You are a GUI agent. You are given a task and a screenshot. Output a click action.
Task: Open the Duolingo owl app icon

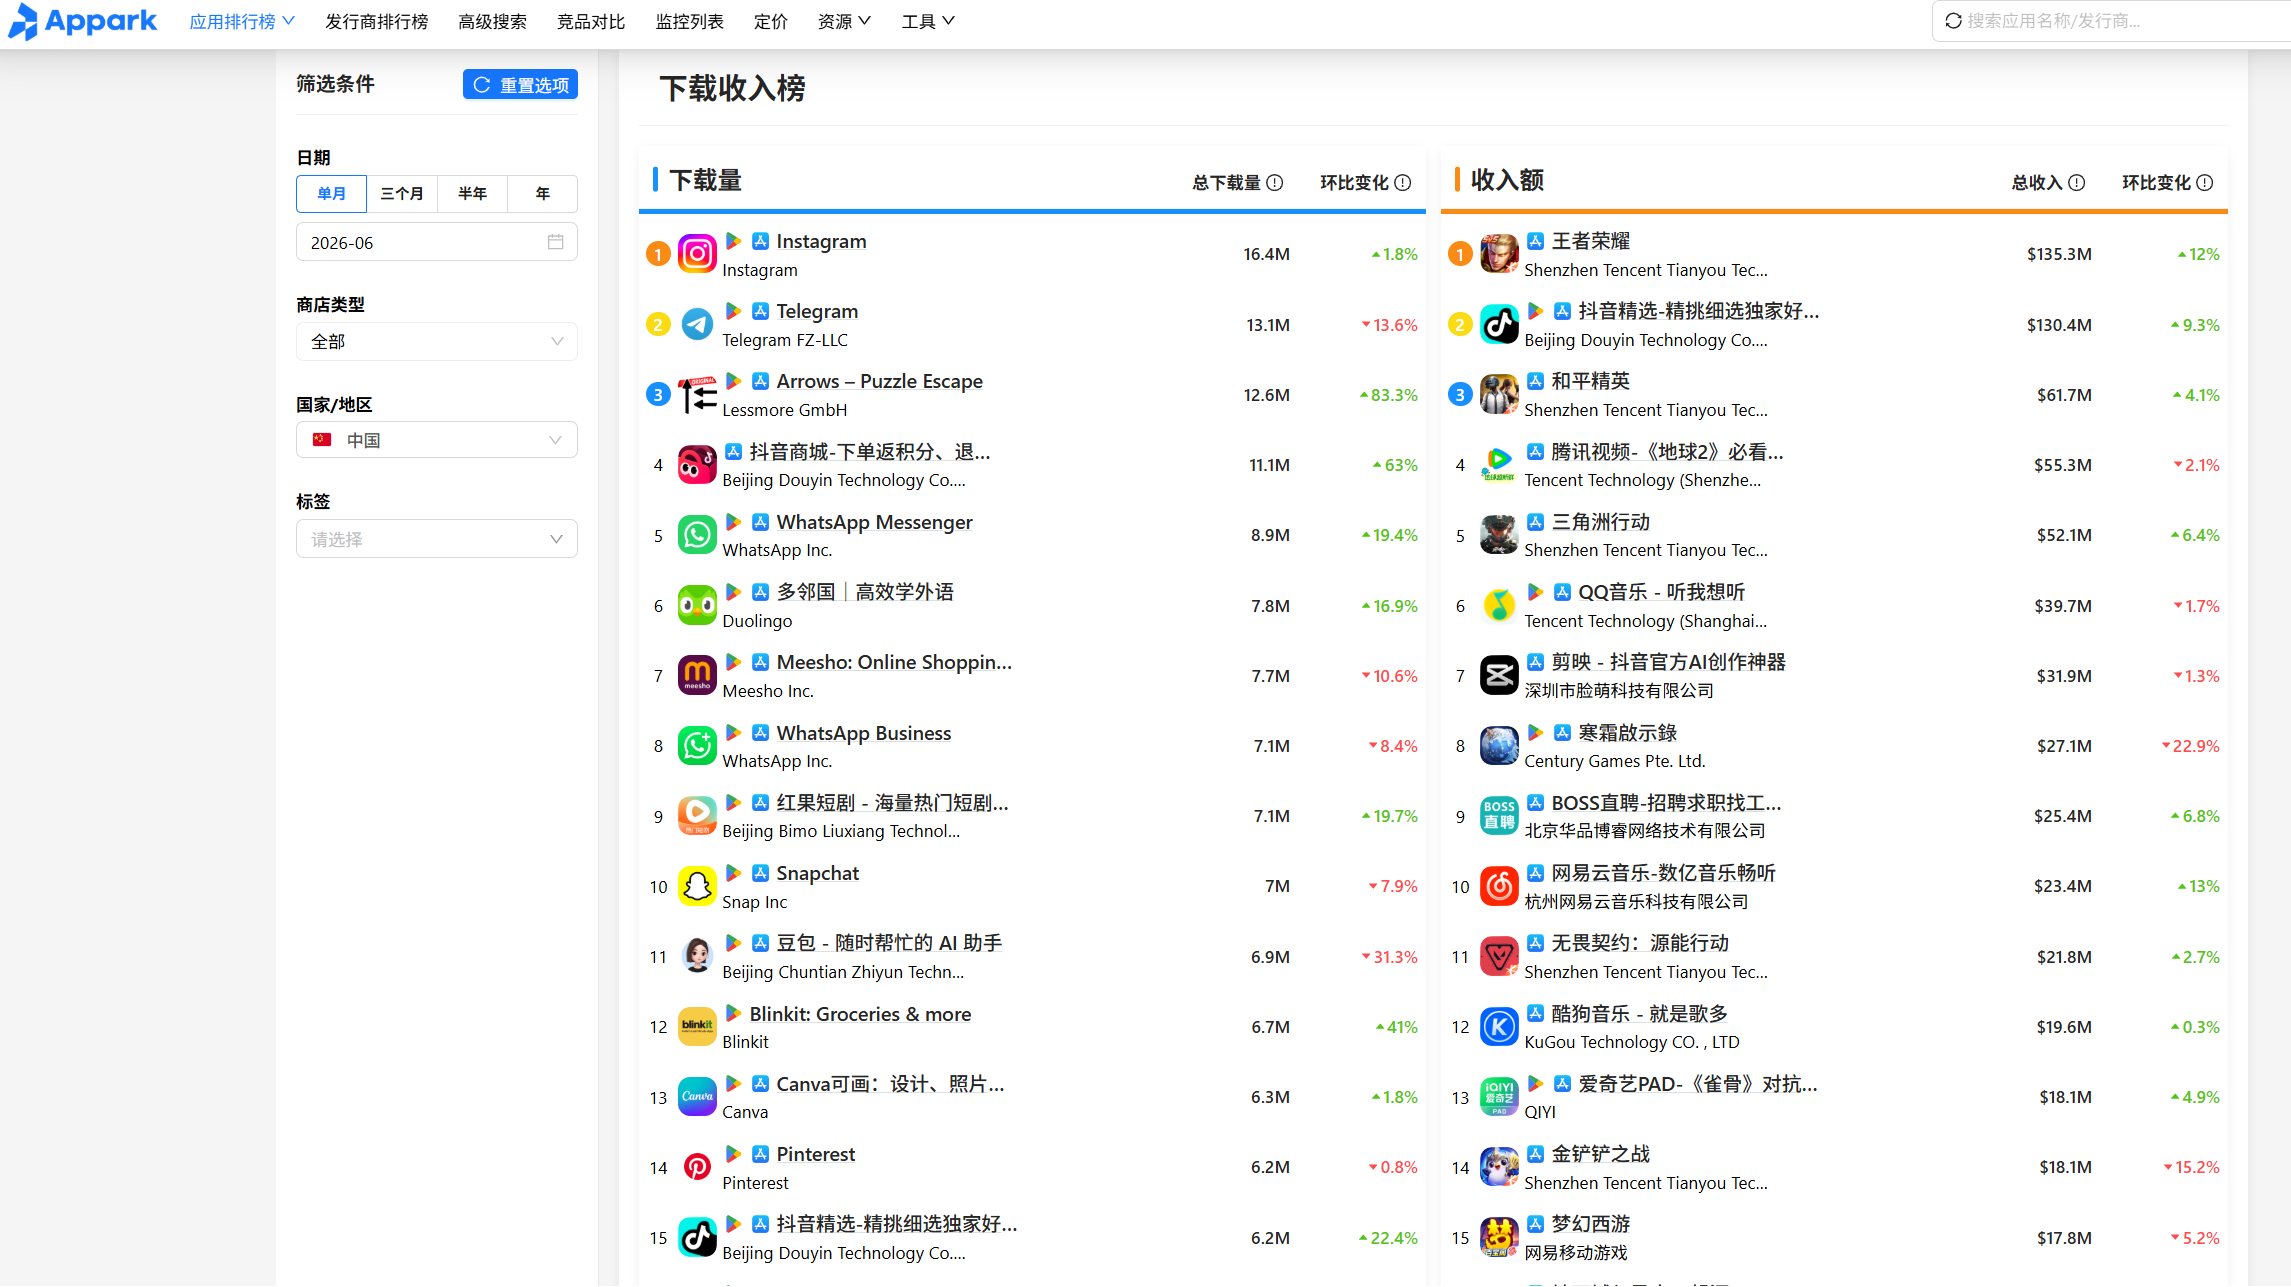click(x=697, y=605)
